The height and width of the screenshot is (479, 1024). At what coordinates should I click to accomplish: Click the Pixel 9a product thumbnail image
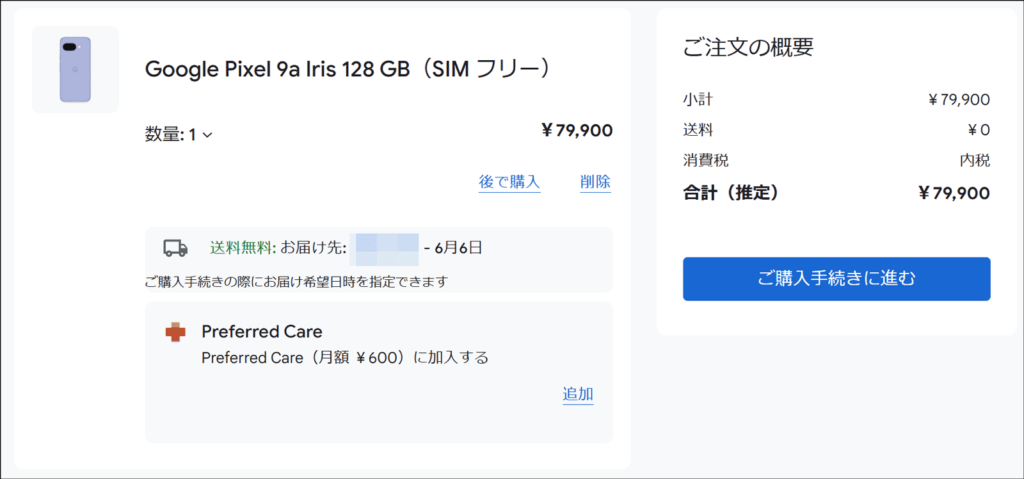(75, 69)
